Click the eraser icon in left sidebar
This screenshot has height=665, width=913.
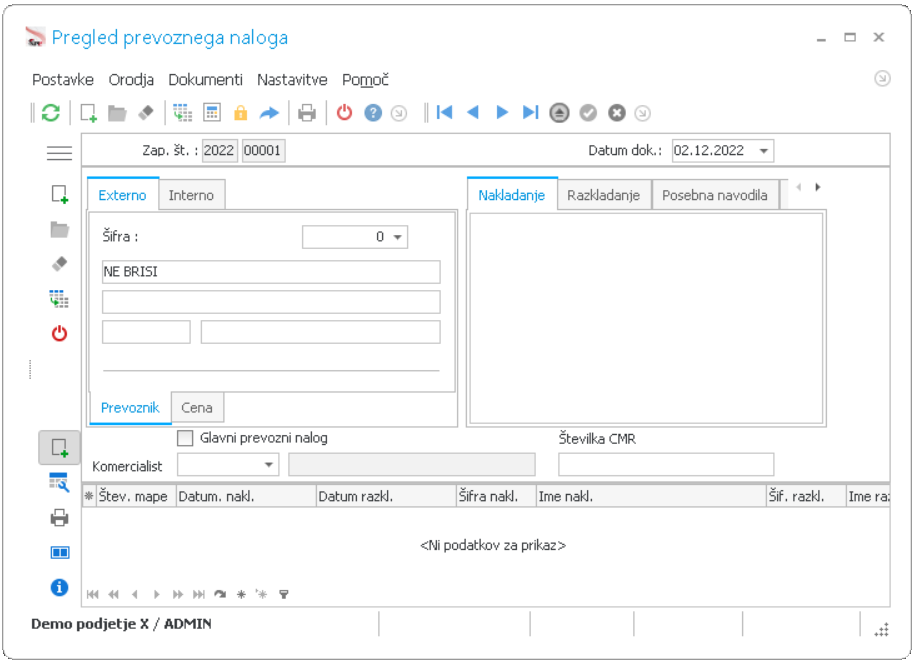[59, 263]
